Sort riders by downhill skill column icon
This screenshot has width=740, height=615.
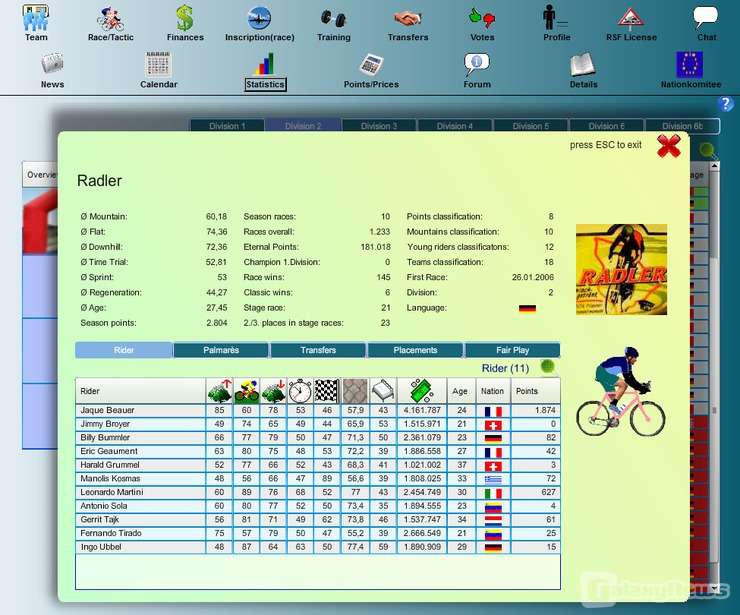pyautogui.click(x=273, y=391)
